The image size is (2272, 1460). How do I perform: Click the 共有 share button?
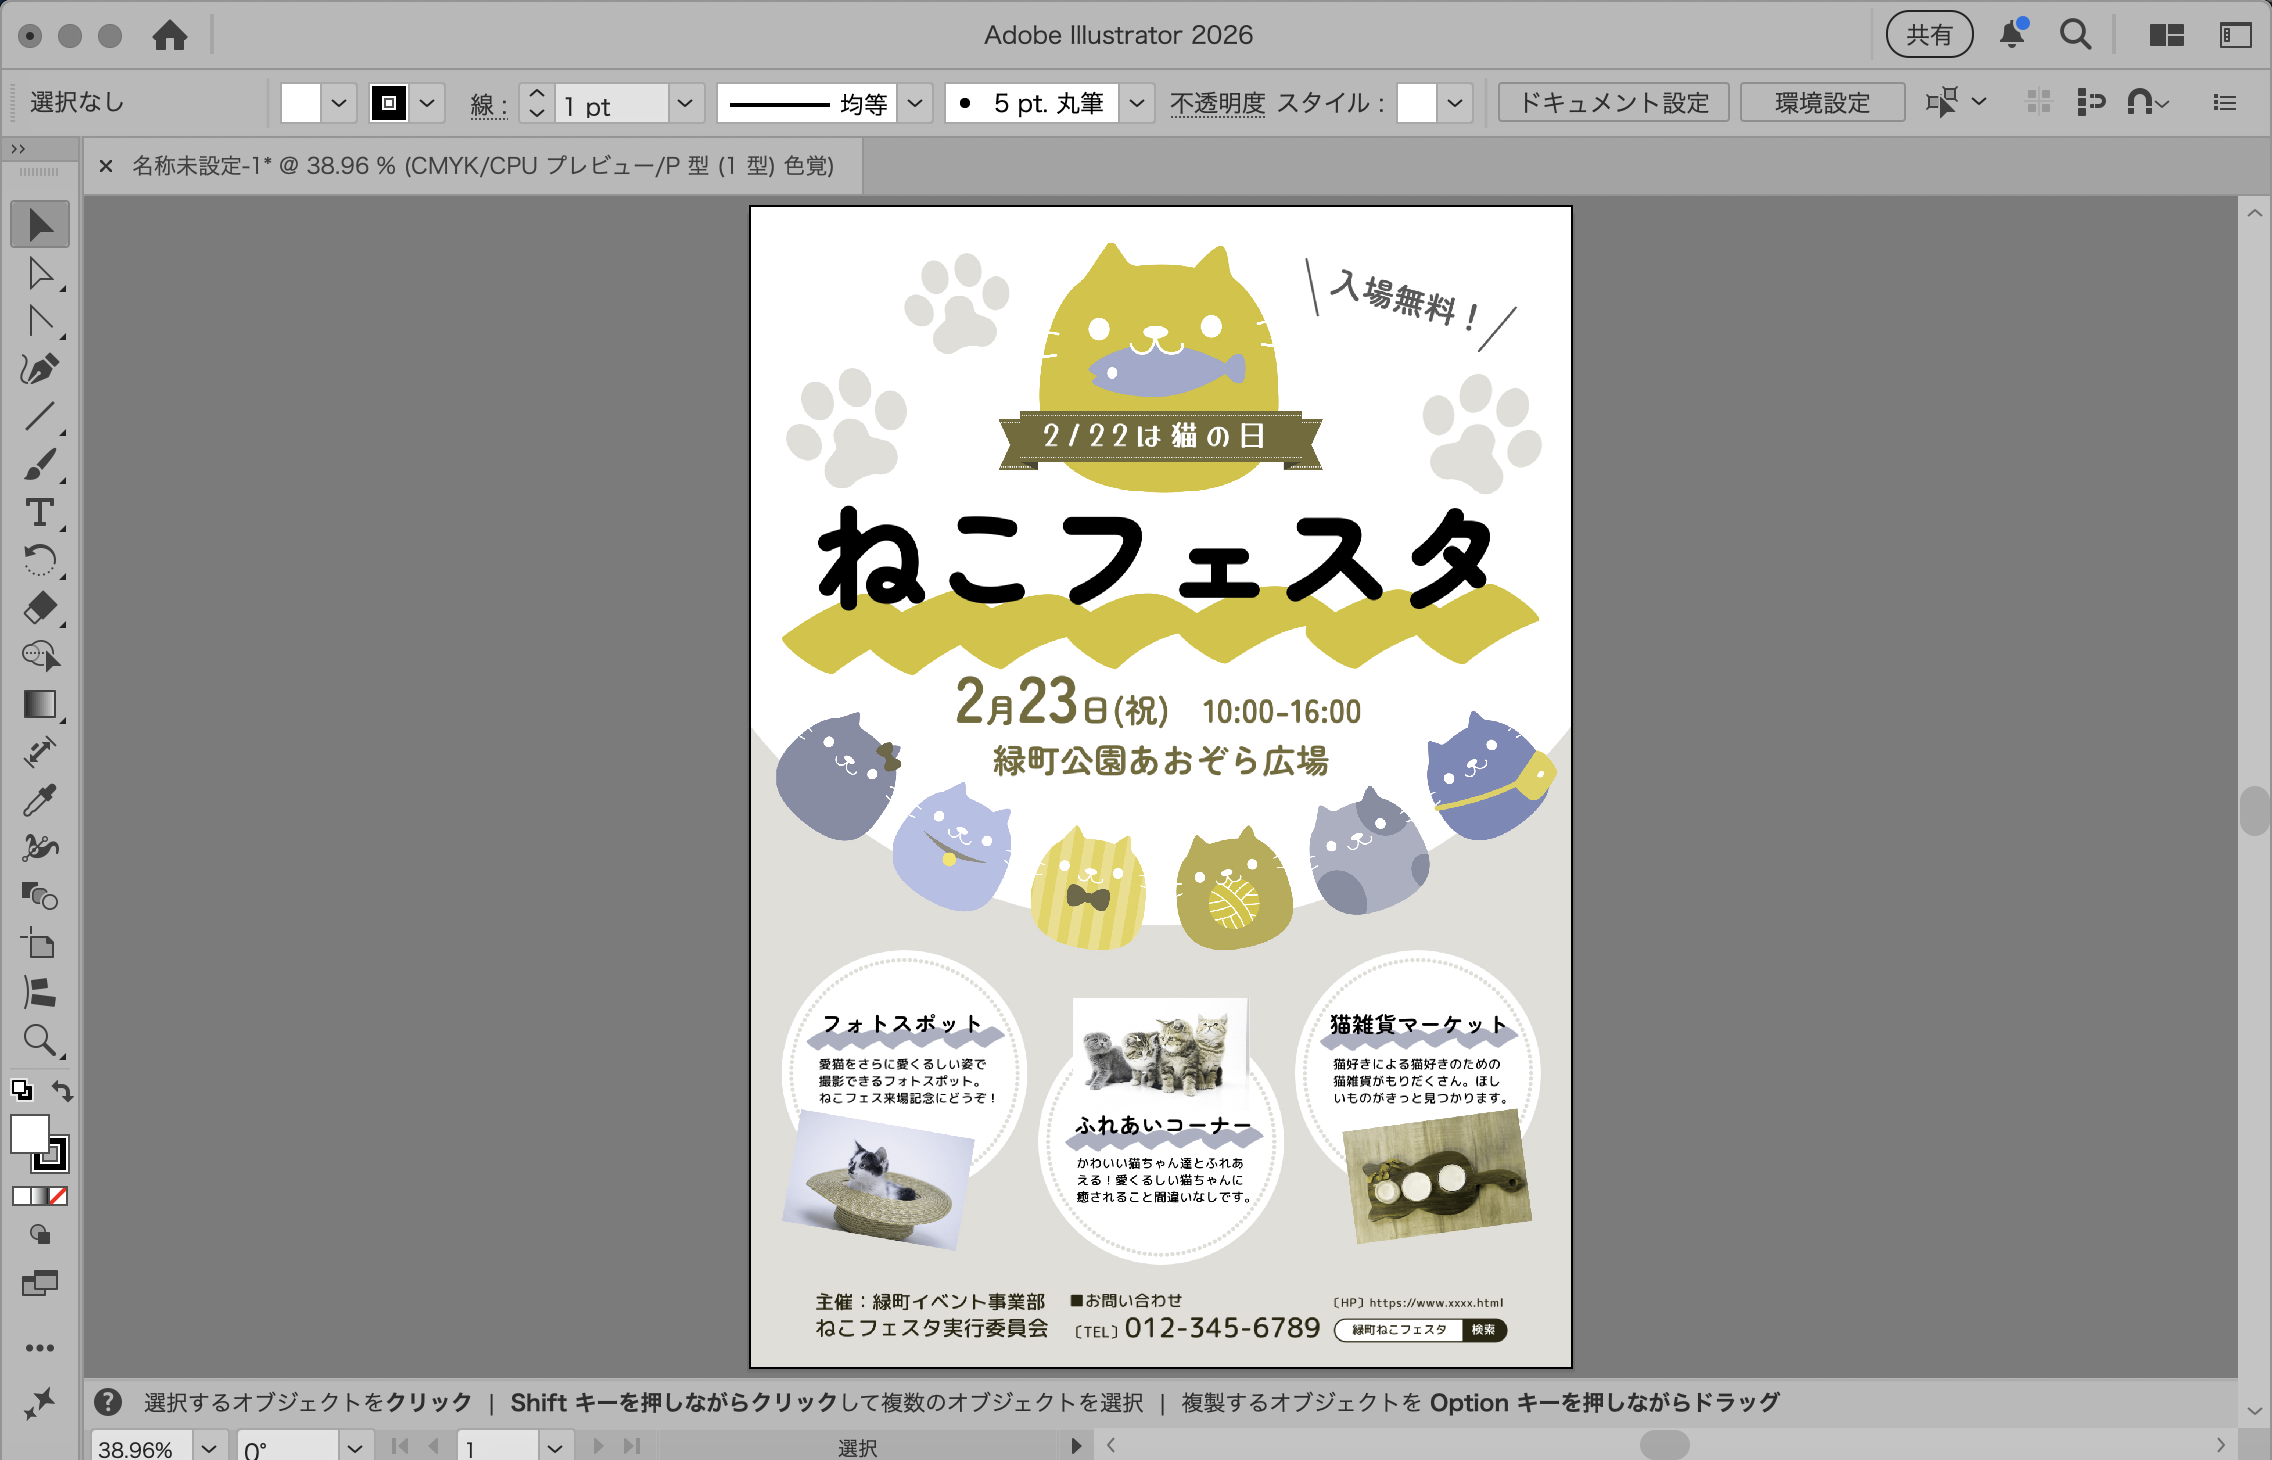pyautogui.click(x=1929, y=34)
